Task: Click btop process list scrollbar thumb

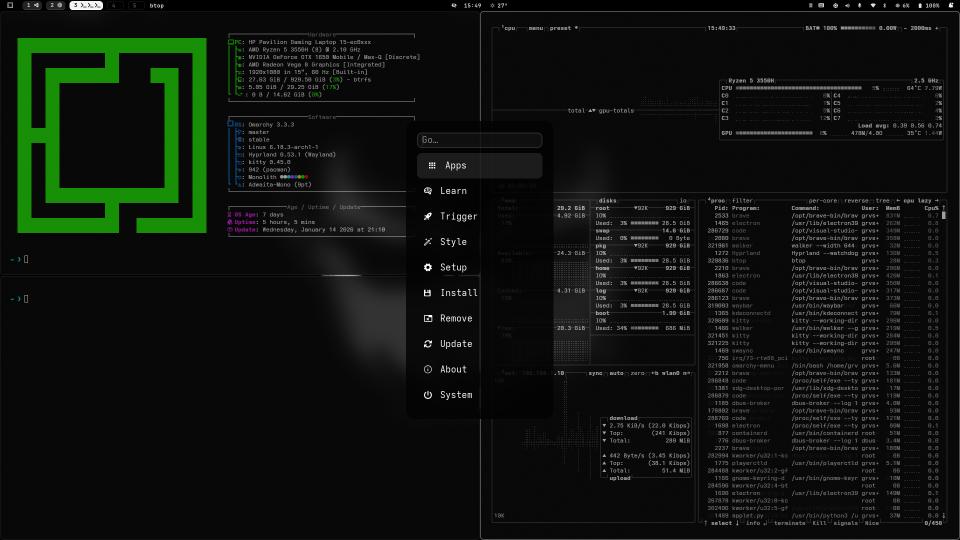Action: (943, 216)
